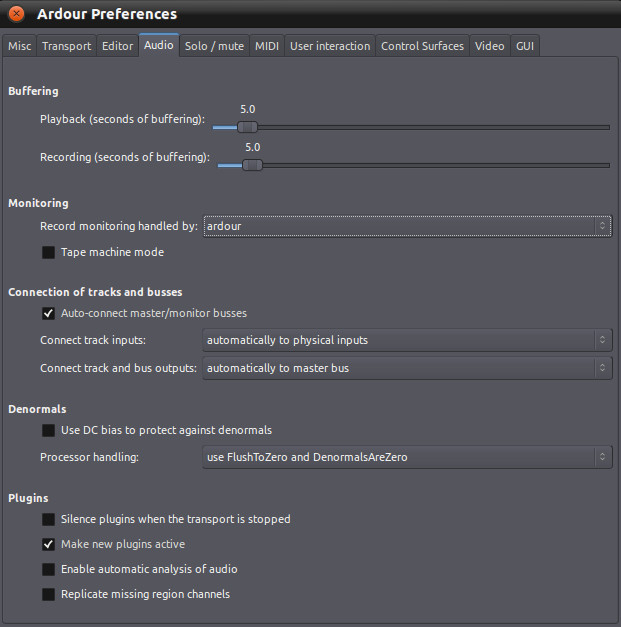Toggle Silence plugins when transport is stopped

[x=49, y=520]
